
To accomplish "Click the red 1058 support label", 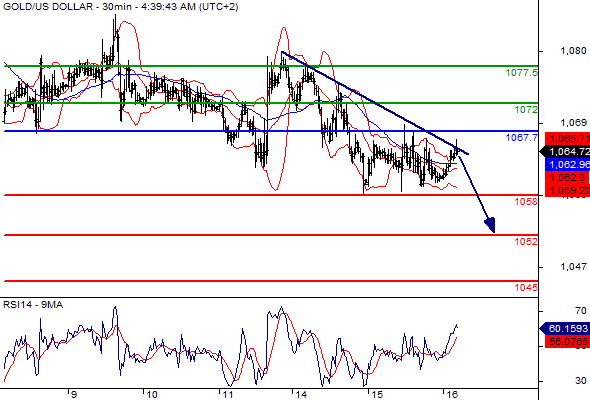I will (526, 202).
